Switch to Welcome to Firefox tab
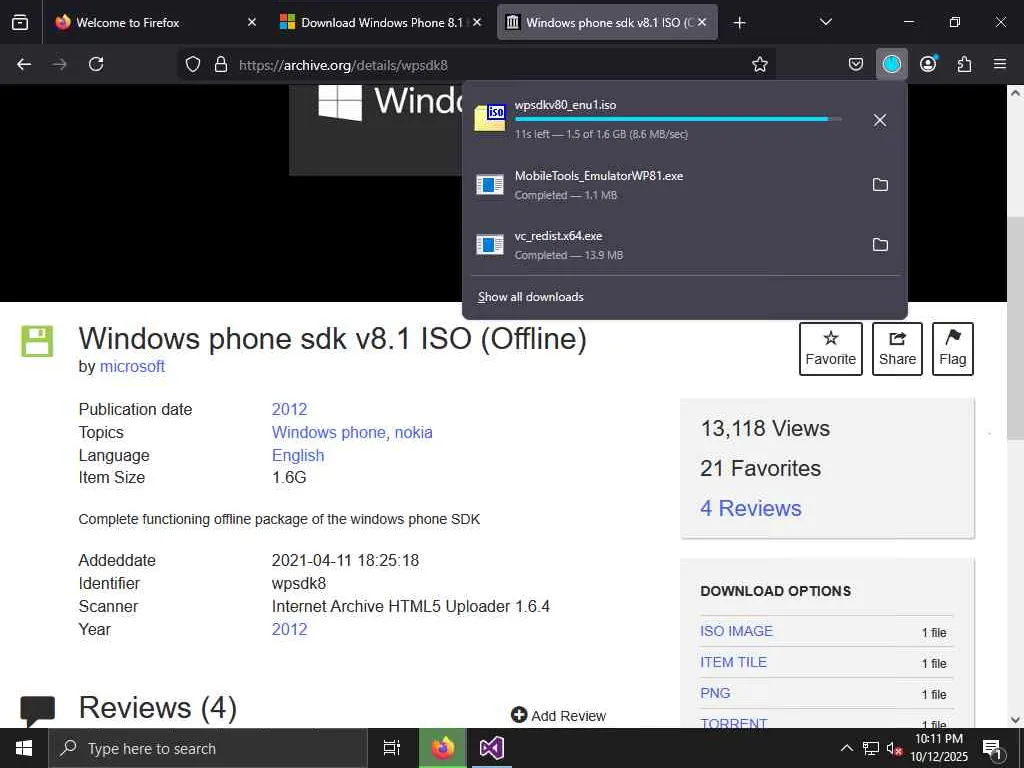Image resolution: width=1024 pixels, height=768 pixels. coord(153,23)
